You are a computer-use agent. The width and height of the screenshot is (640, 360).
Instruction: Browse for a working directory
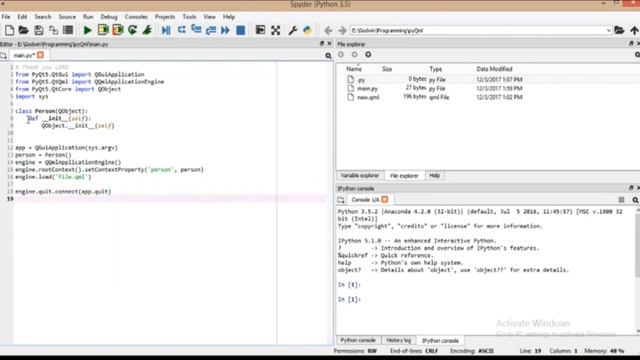coord(619,30)
